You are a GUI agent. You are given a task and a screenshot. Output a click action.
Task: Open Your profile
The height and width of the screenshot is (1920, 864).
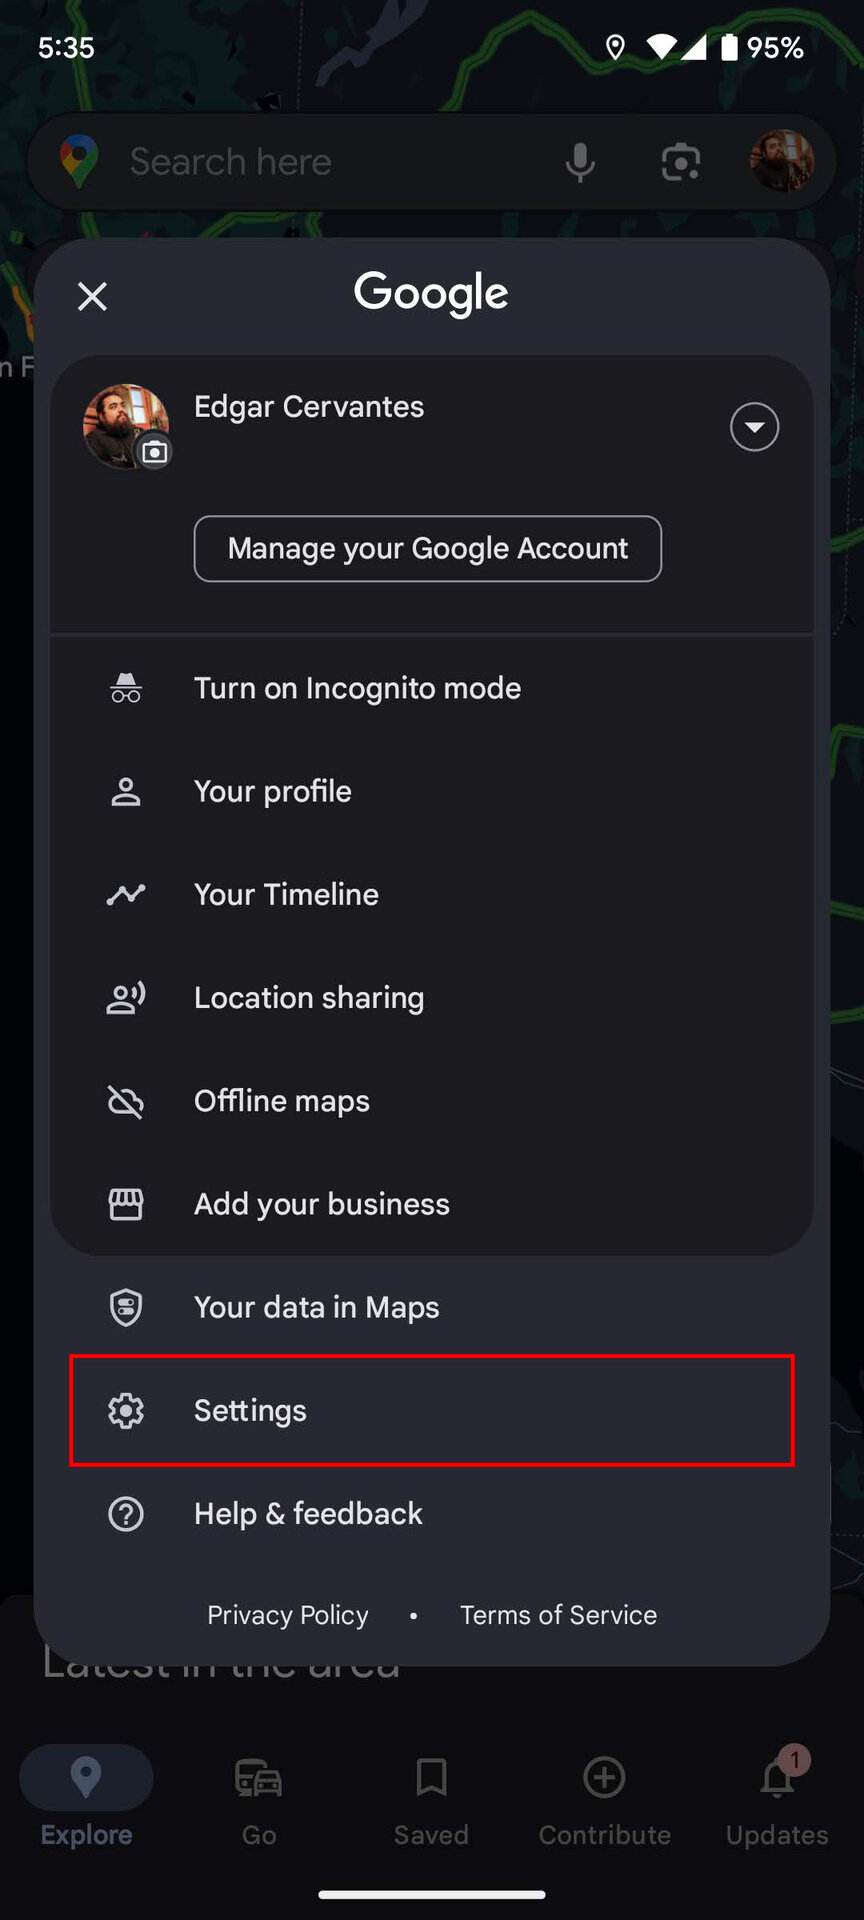tap(272, 791)
